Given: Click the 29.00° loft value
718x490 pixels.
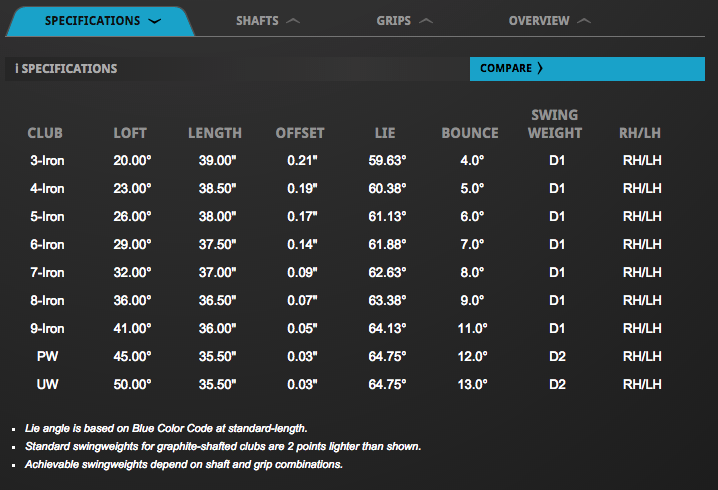Looking at the screenshot, I should [132, 245].
